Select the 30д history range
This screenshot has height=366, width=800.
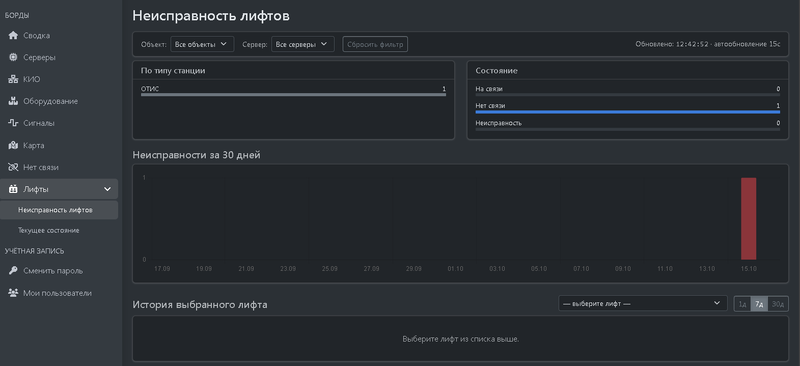(778, 304)
